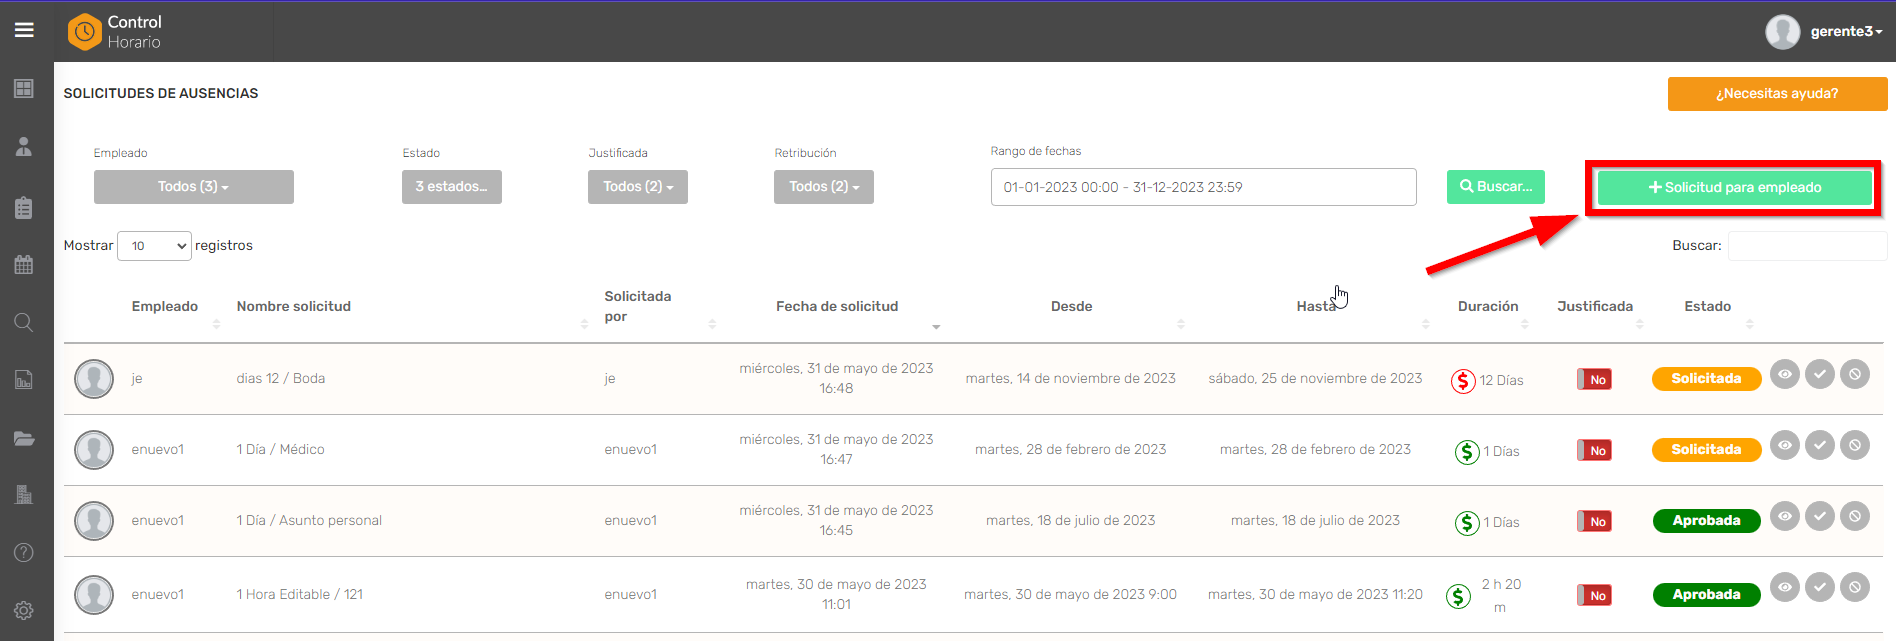1896x641 pixels.
Task: Reject the 1 Día / Médico request
Action: [x=1855, y=445]
